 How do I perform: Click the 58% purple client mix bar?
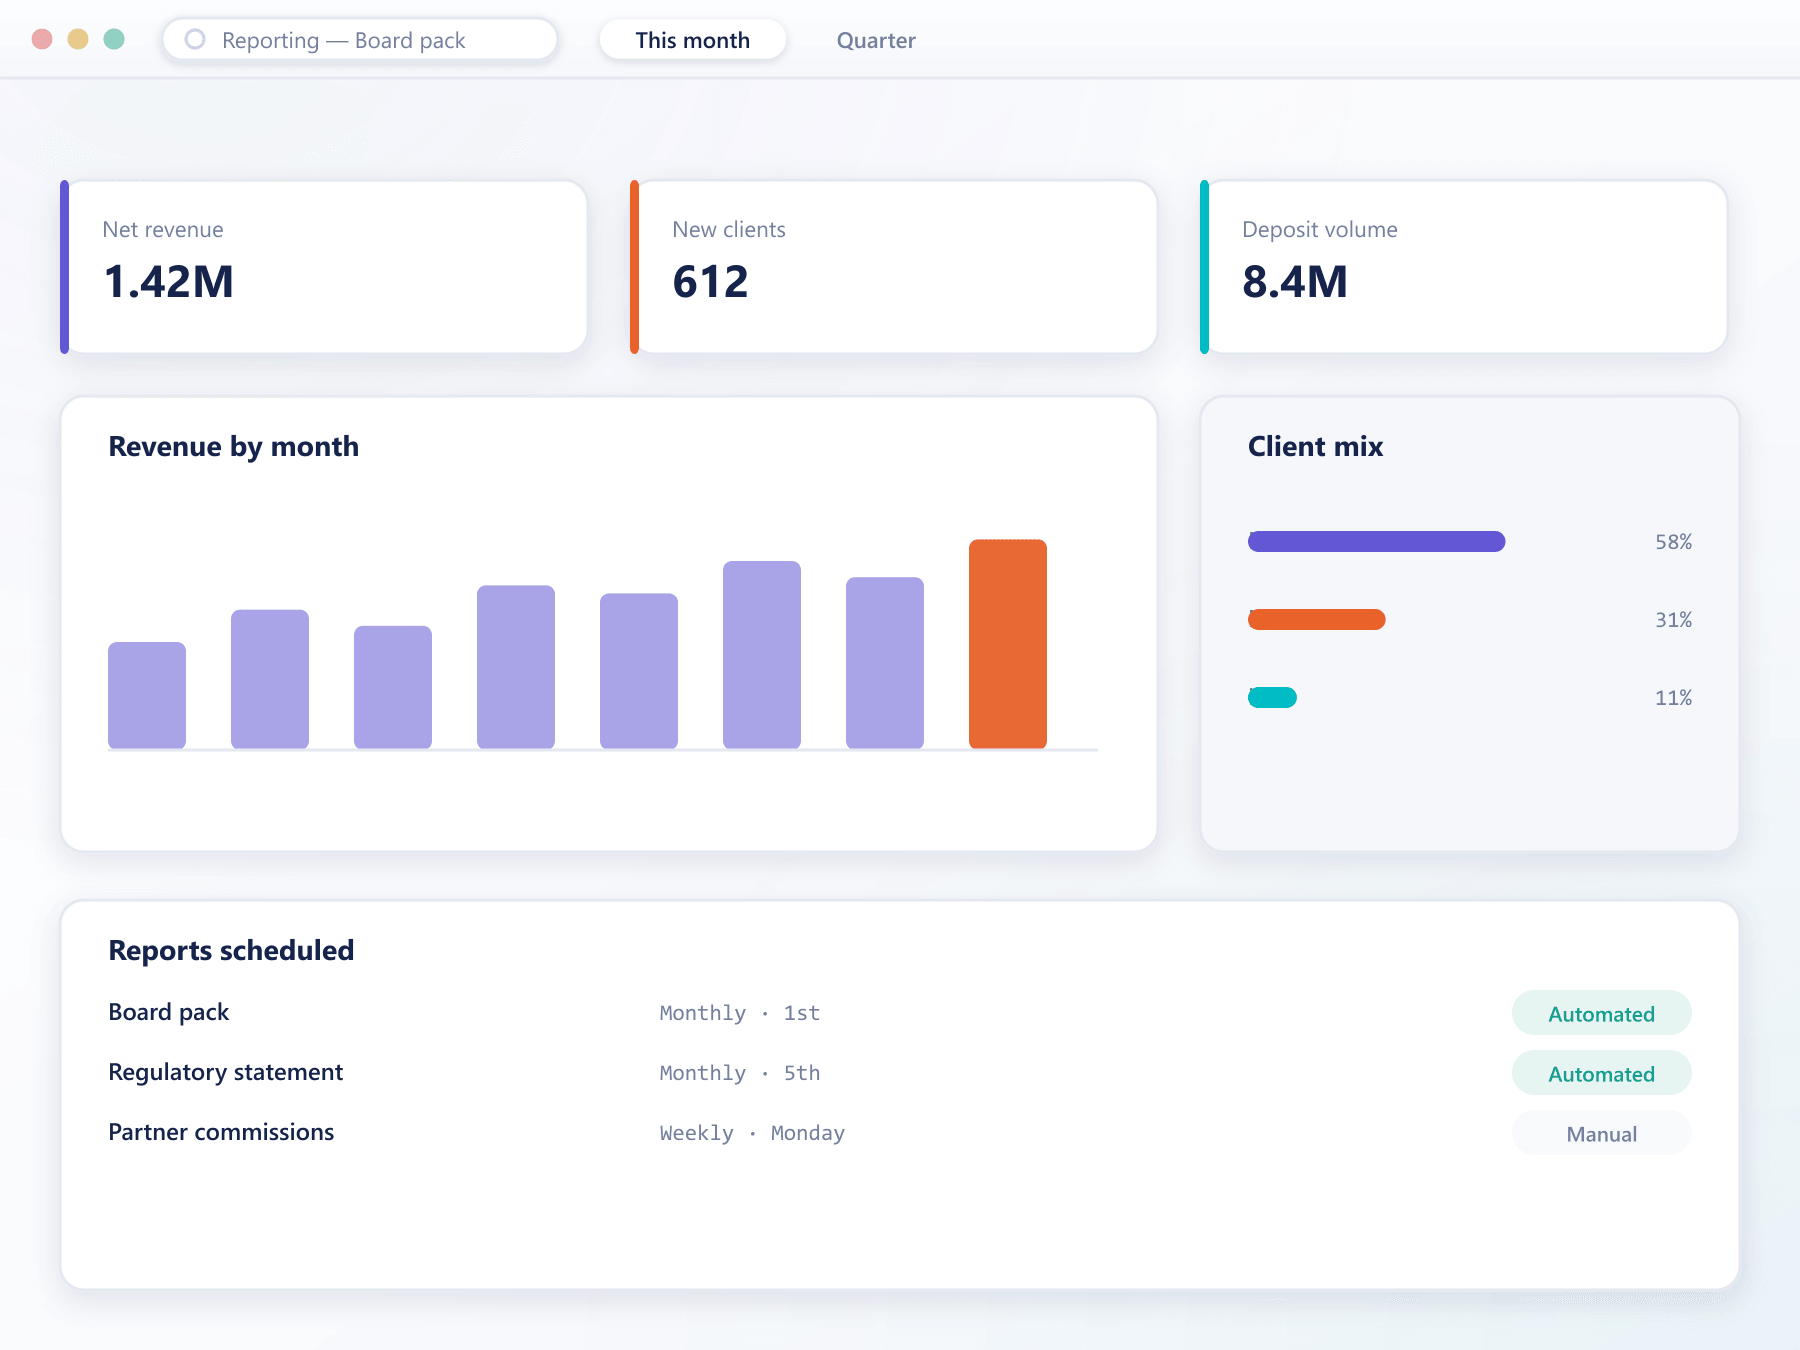[x=1376, y=541]
